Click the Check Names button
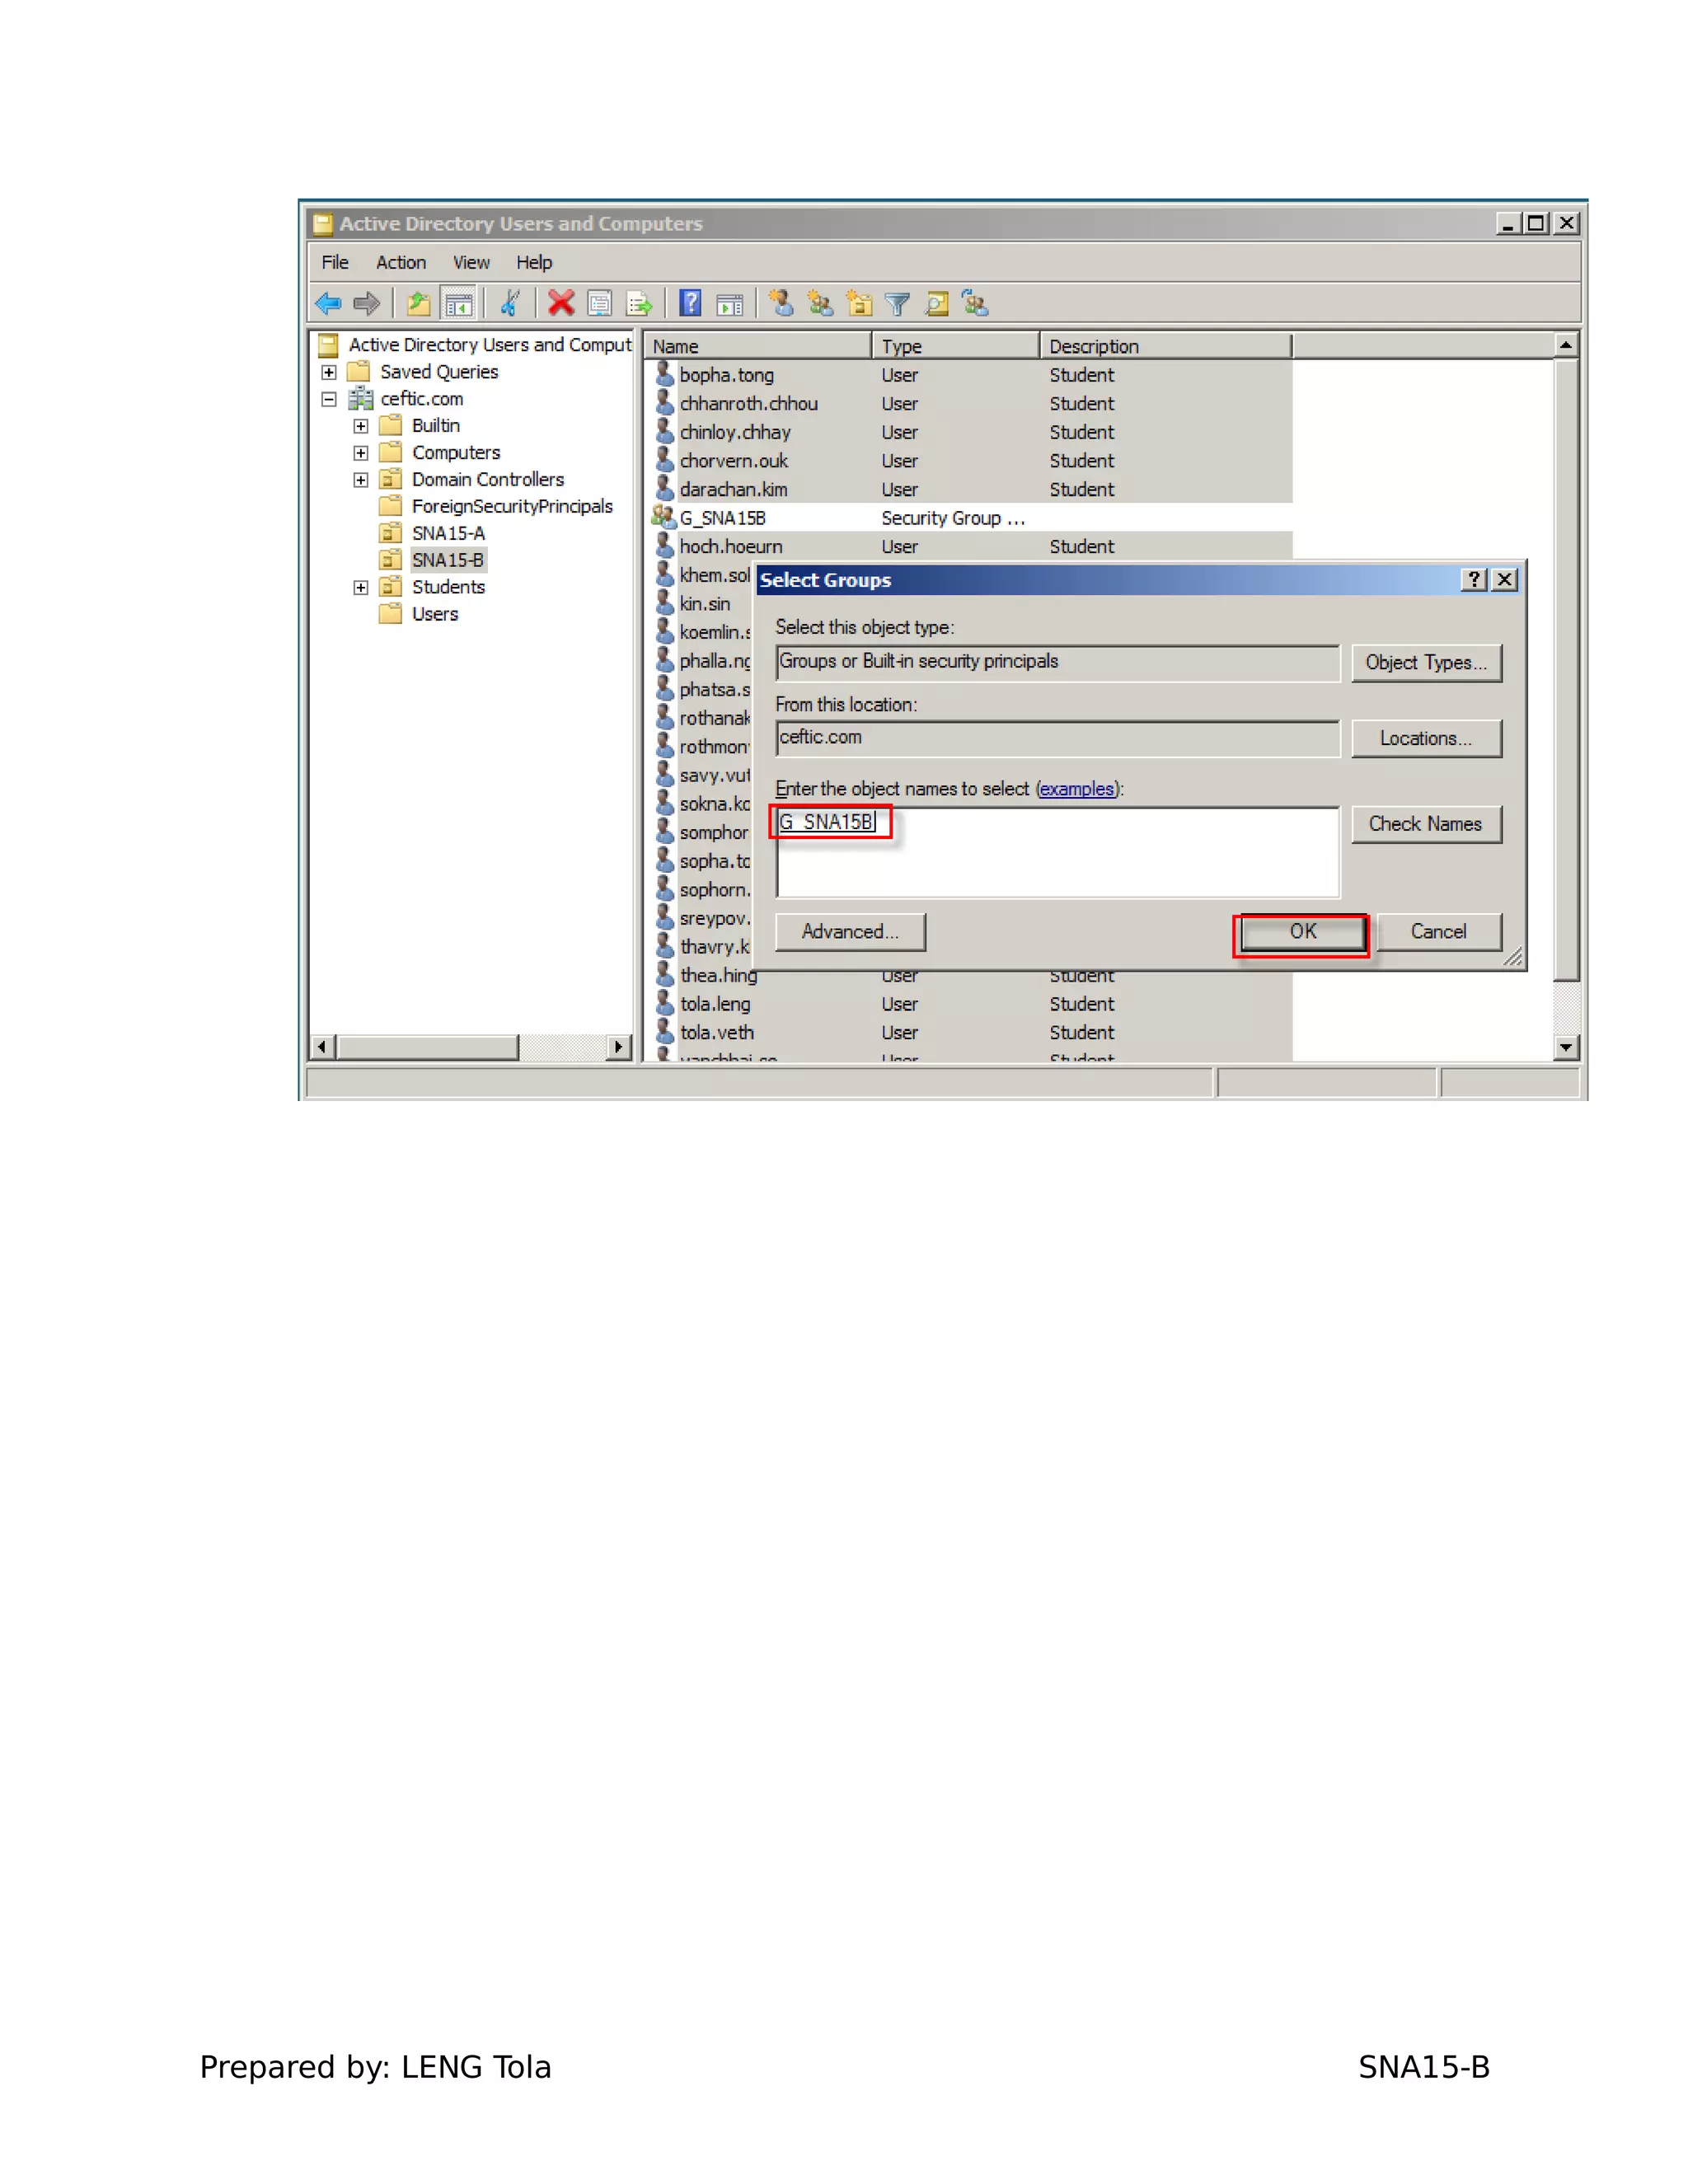The width and height of the screenshot is (1688, 2184). [x=1425, y=824]
